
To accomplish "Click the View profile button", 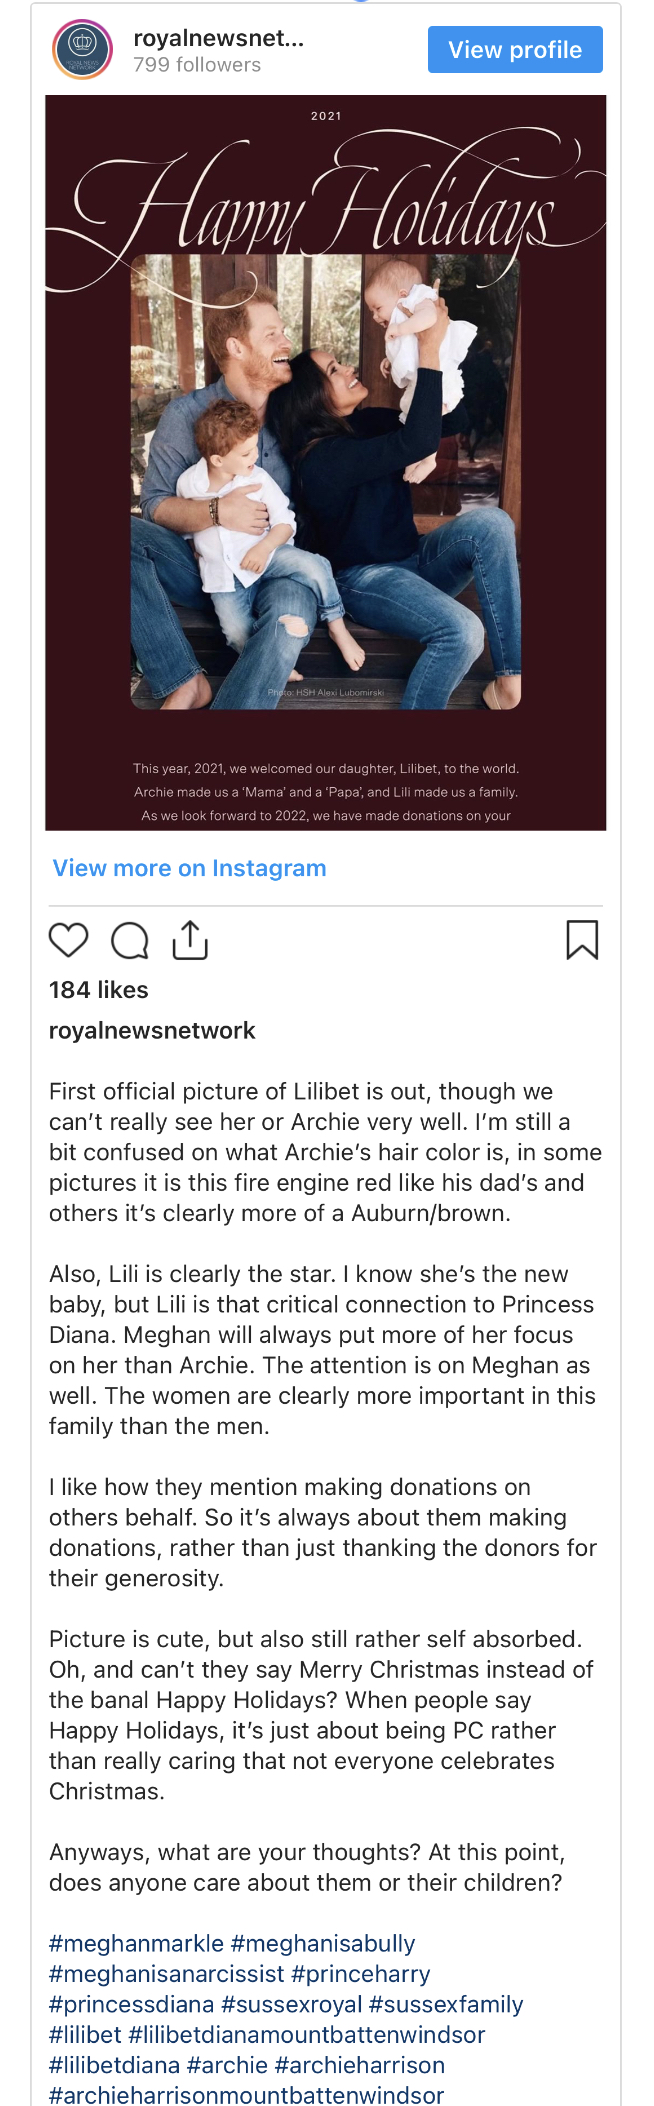I will (x=515, y=50).
